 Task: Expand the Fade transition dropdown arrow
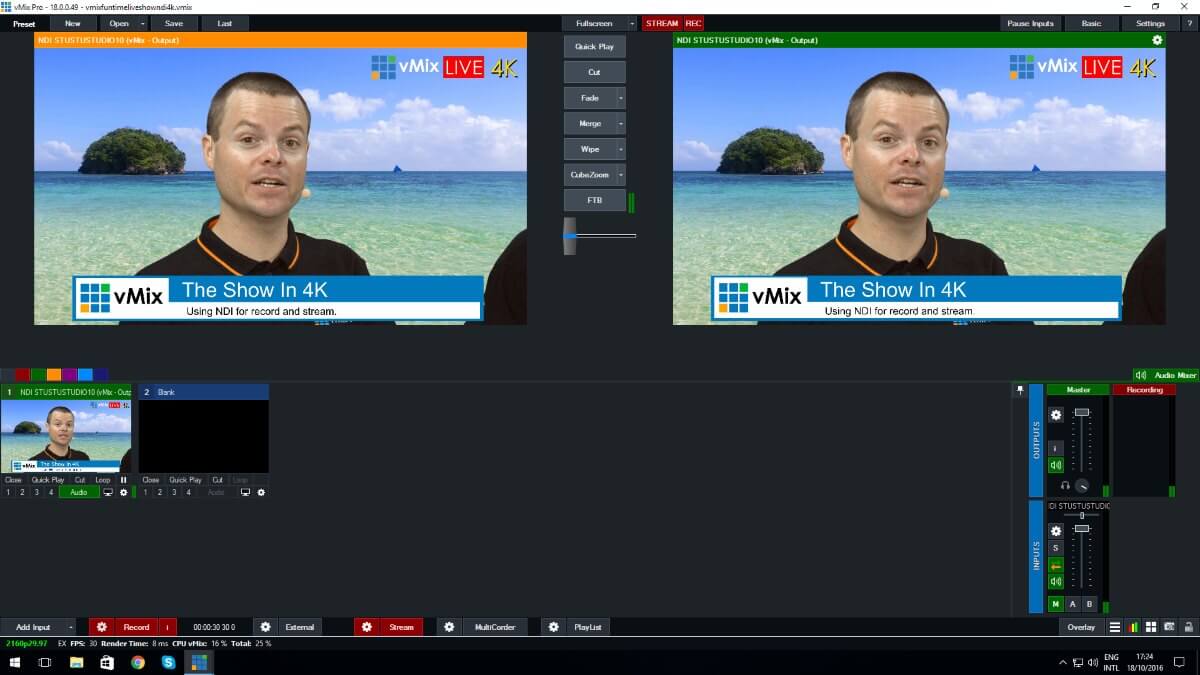pos(621,98)
